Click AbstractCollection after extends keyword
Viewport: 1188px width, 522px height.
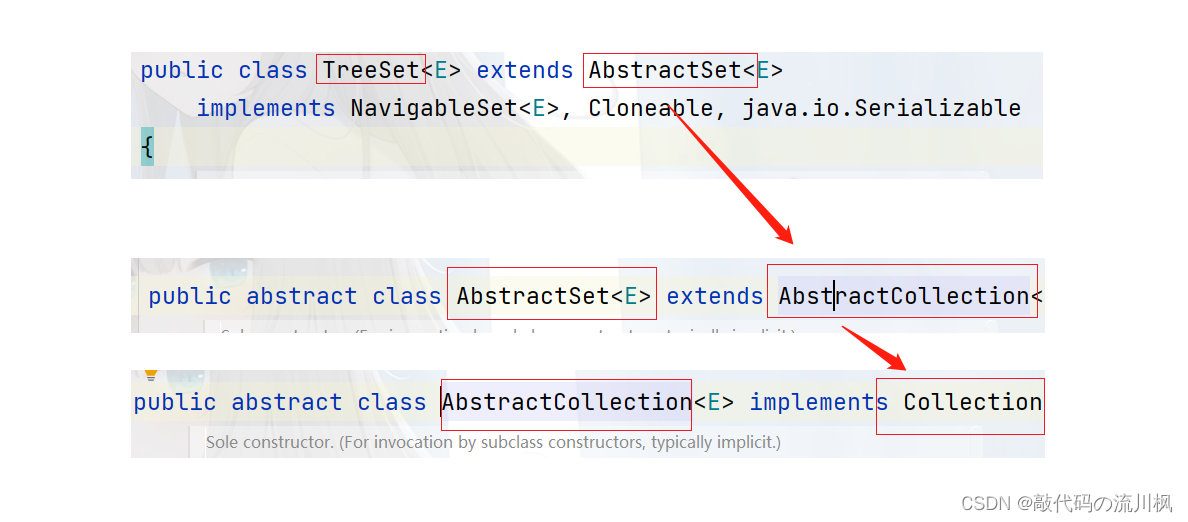[903, 295]
